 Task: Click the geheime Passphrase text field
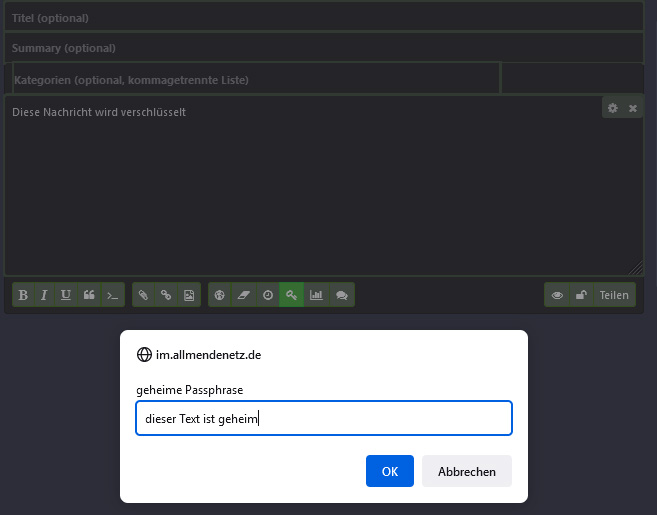[x=323, y=419]
